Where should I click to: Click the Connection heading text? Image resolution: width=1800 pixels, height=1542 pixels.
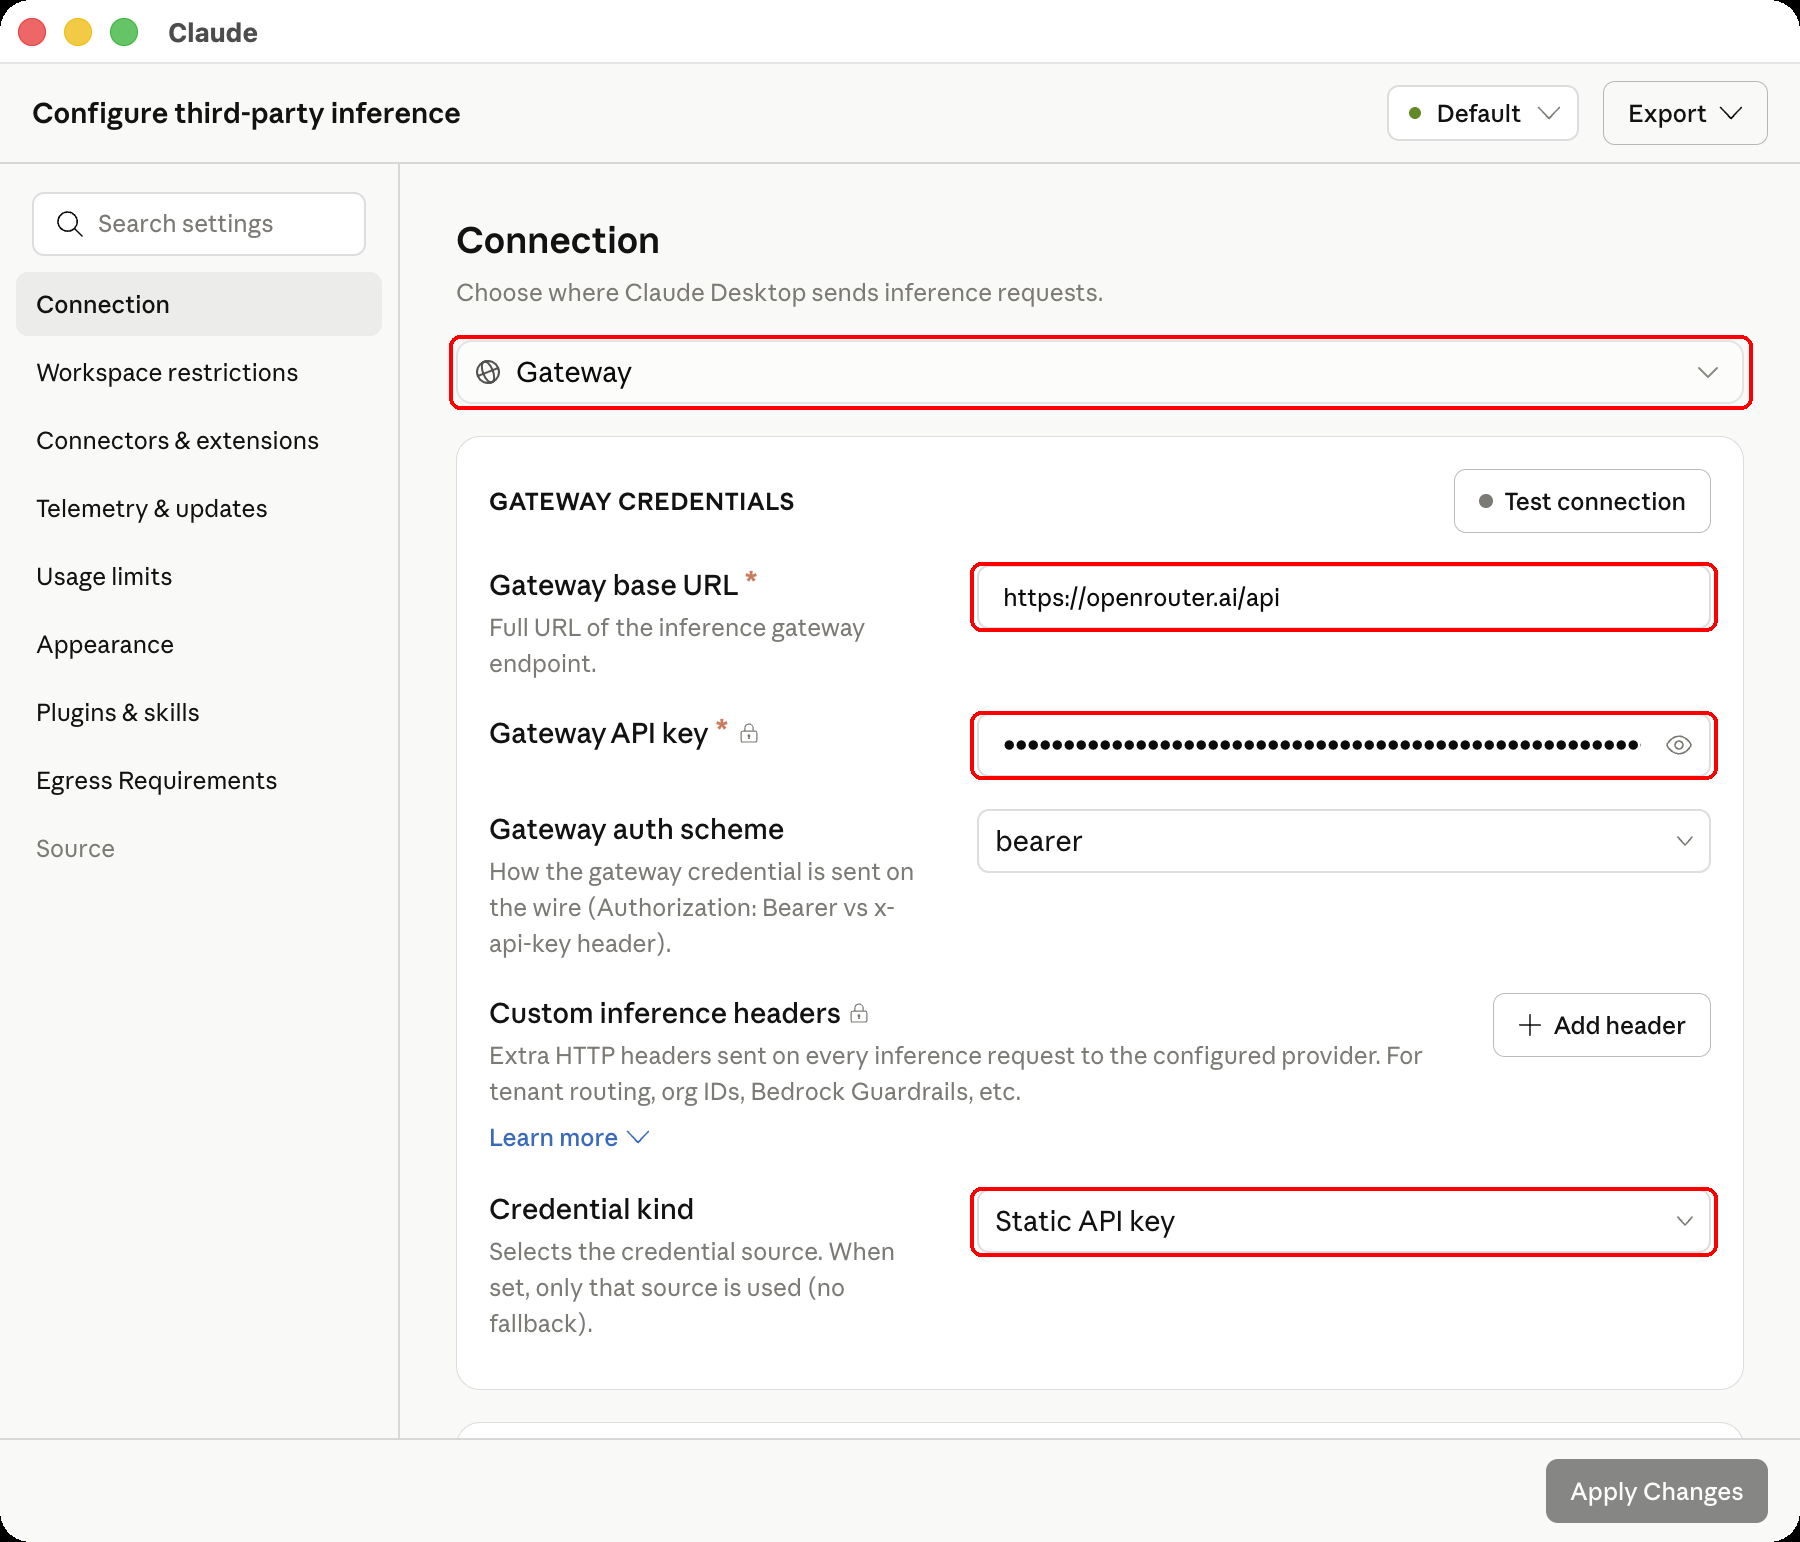tap(558, 241)
